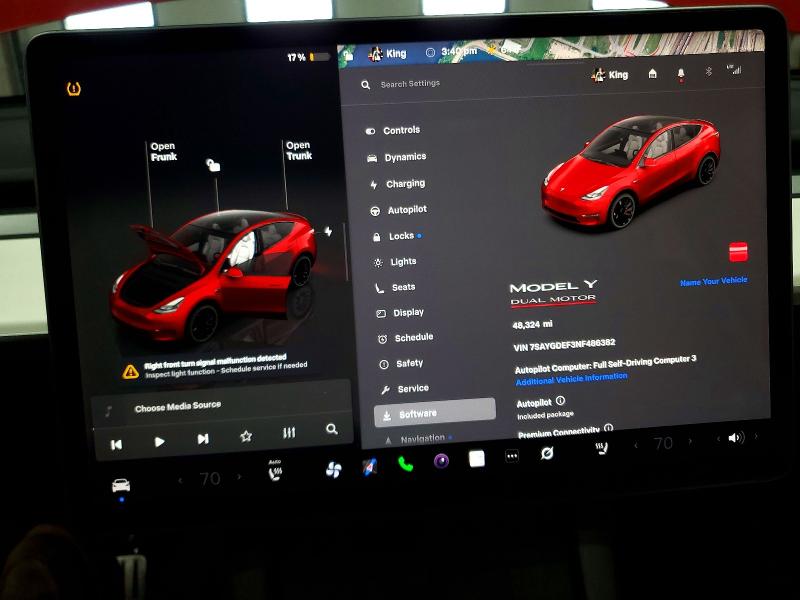This screenshot has height=600, width=800.
Task: Increase driver temperature with right arrow
Action: click(x=239, y=477)
